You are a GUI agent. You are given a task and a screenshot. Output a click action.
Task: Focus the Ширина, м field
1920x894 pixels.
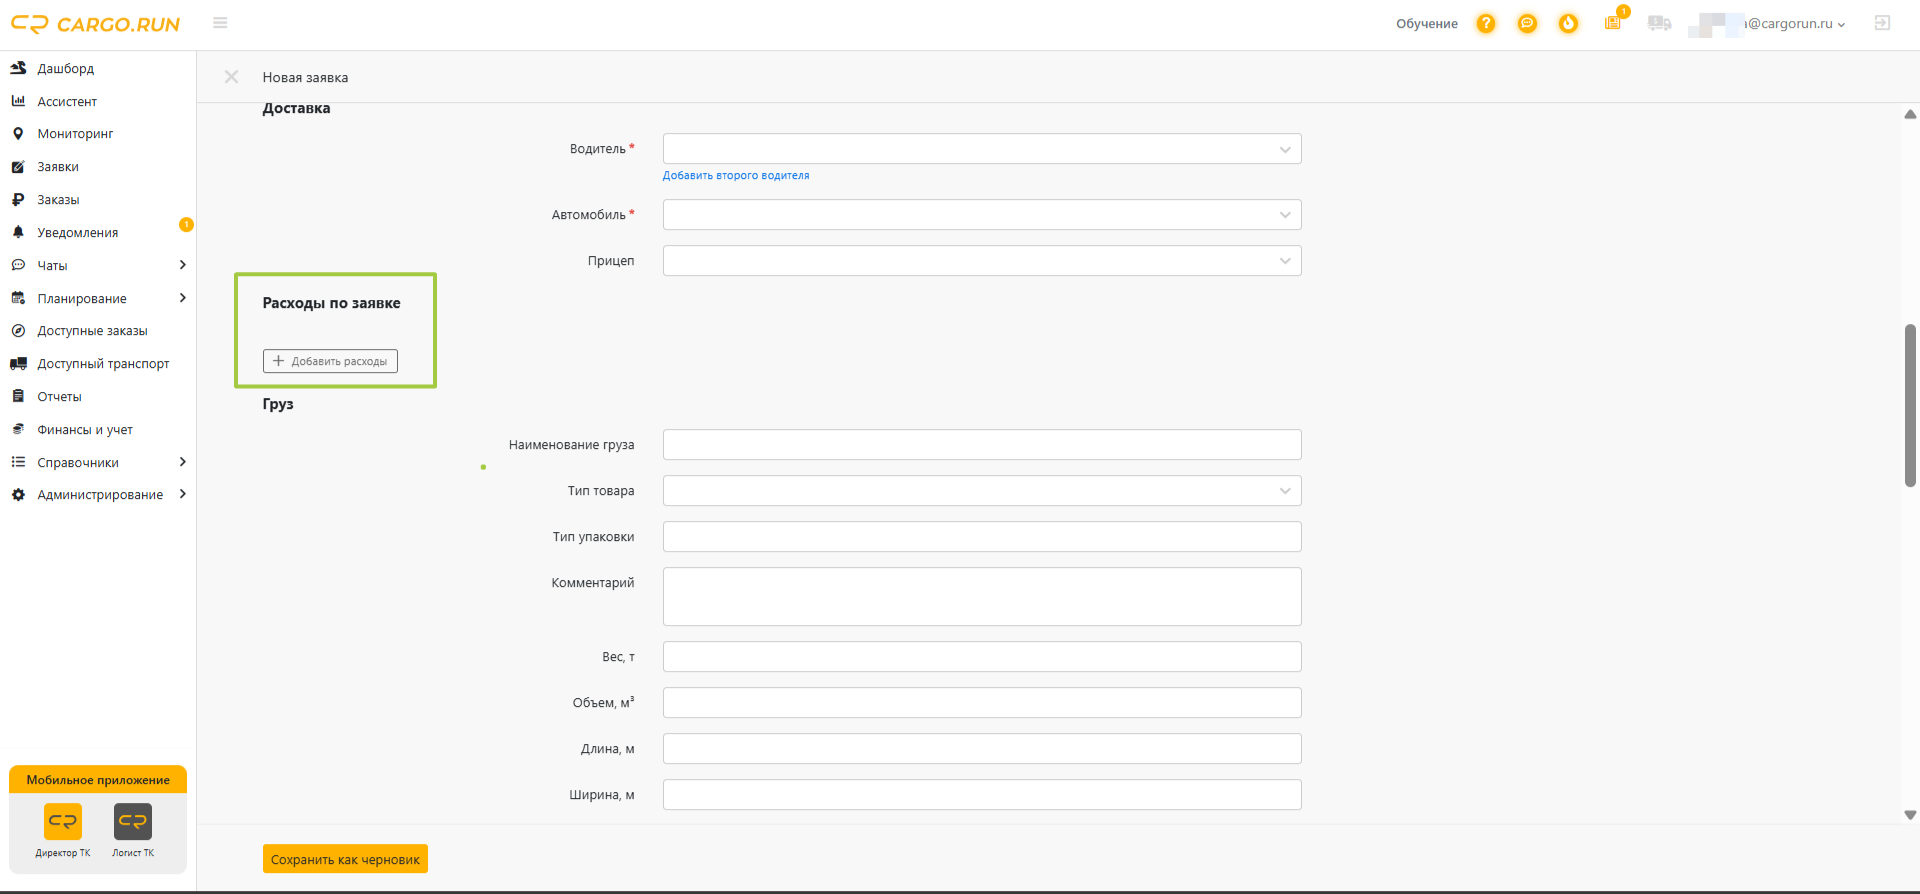(982, 795)
